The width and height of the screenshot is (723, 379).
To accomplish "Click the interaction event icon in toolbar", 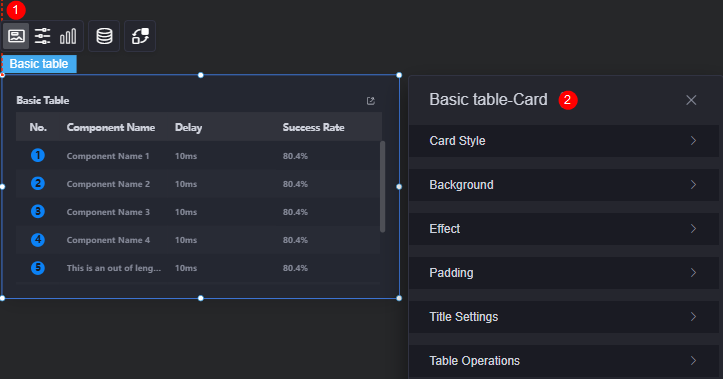I will coord(140,36).
